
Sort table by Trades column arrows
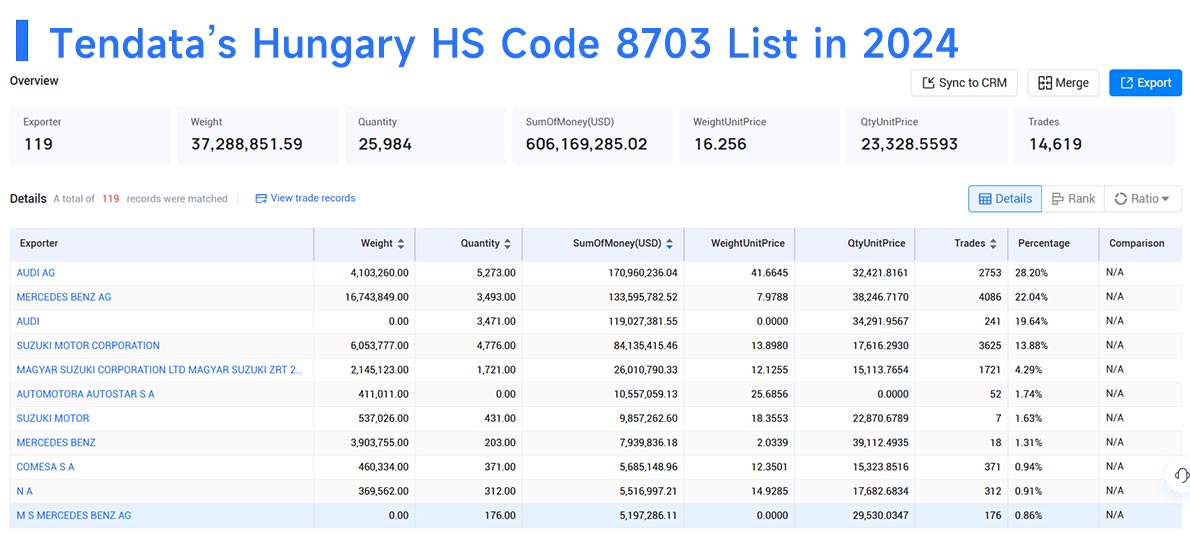coord(993,243)
